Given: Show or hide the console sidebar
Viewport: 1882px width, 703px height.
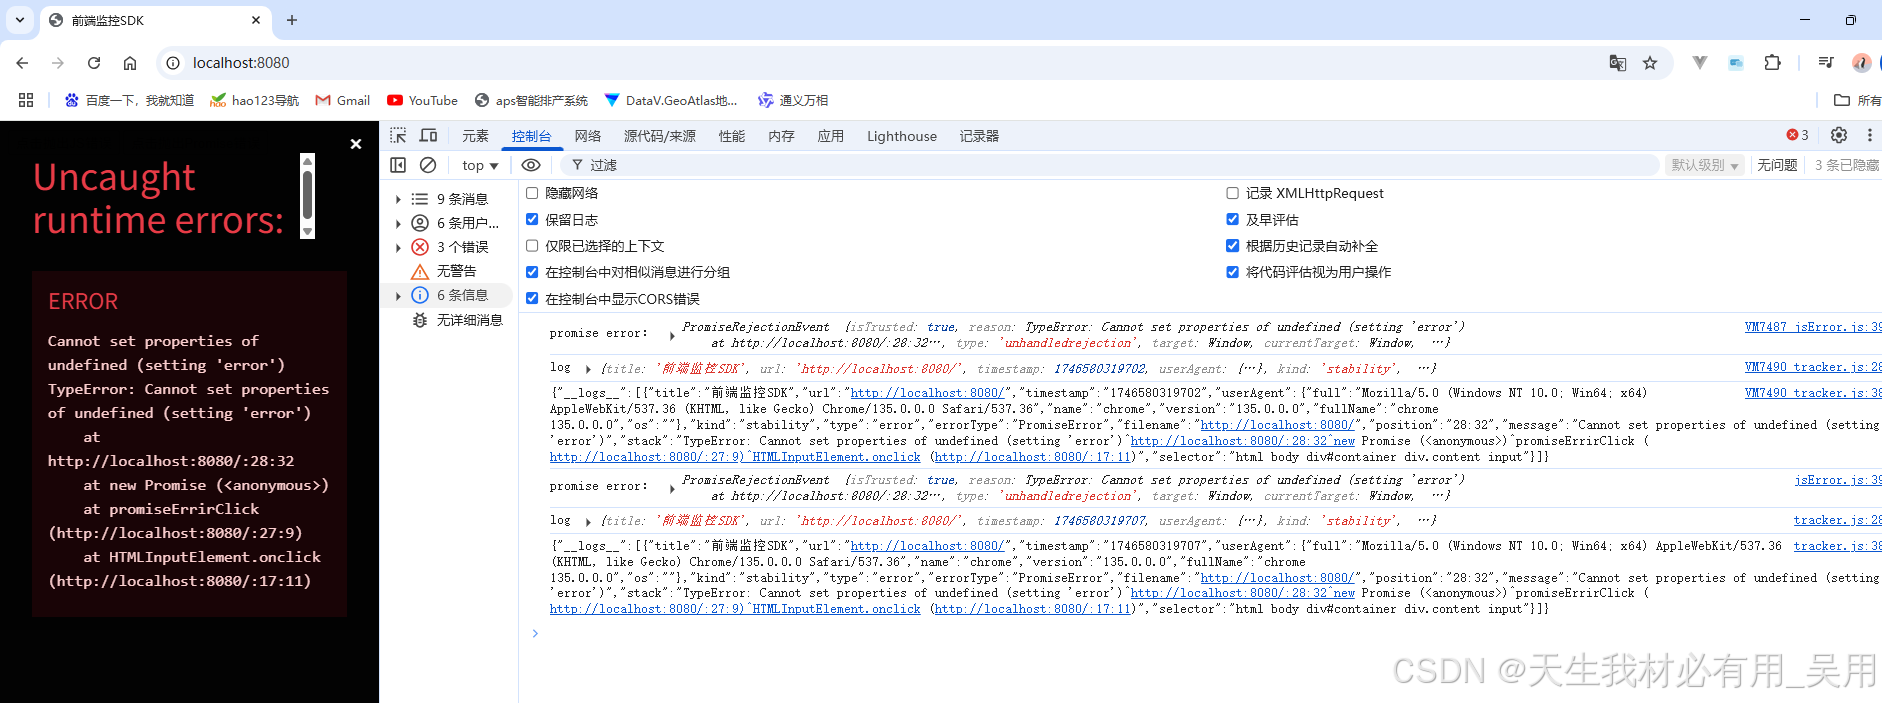Looking at the screenshot, I should (x=398, y=165).
